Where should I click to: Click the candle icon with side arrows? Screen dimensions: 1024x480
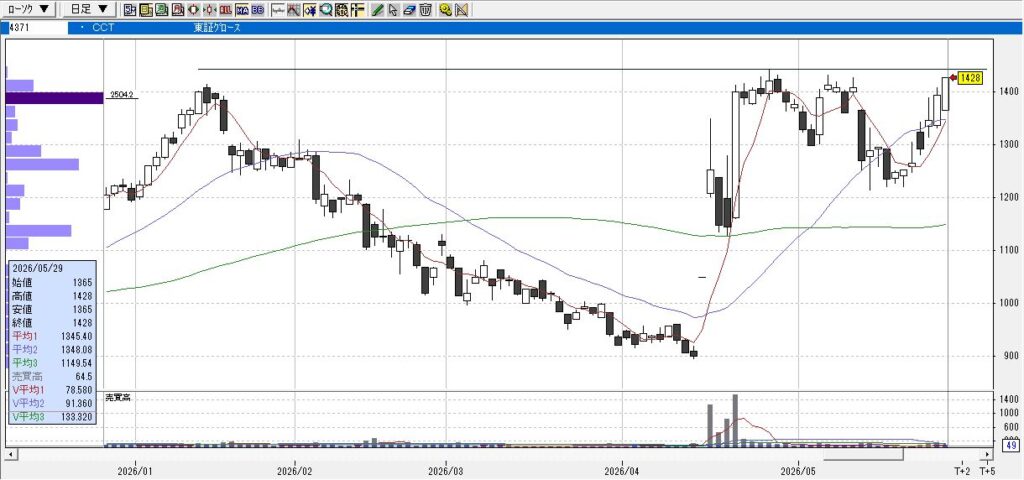(x=210, y=10)
